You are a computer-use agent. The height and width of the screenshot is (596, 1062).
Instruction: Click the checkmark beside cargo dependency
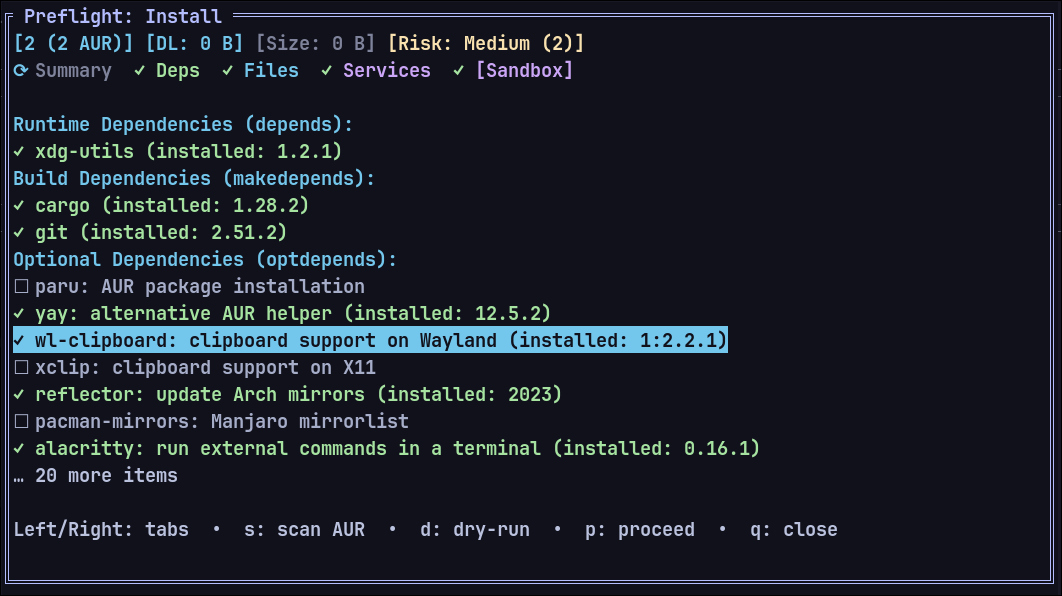coord(17,205)
